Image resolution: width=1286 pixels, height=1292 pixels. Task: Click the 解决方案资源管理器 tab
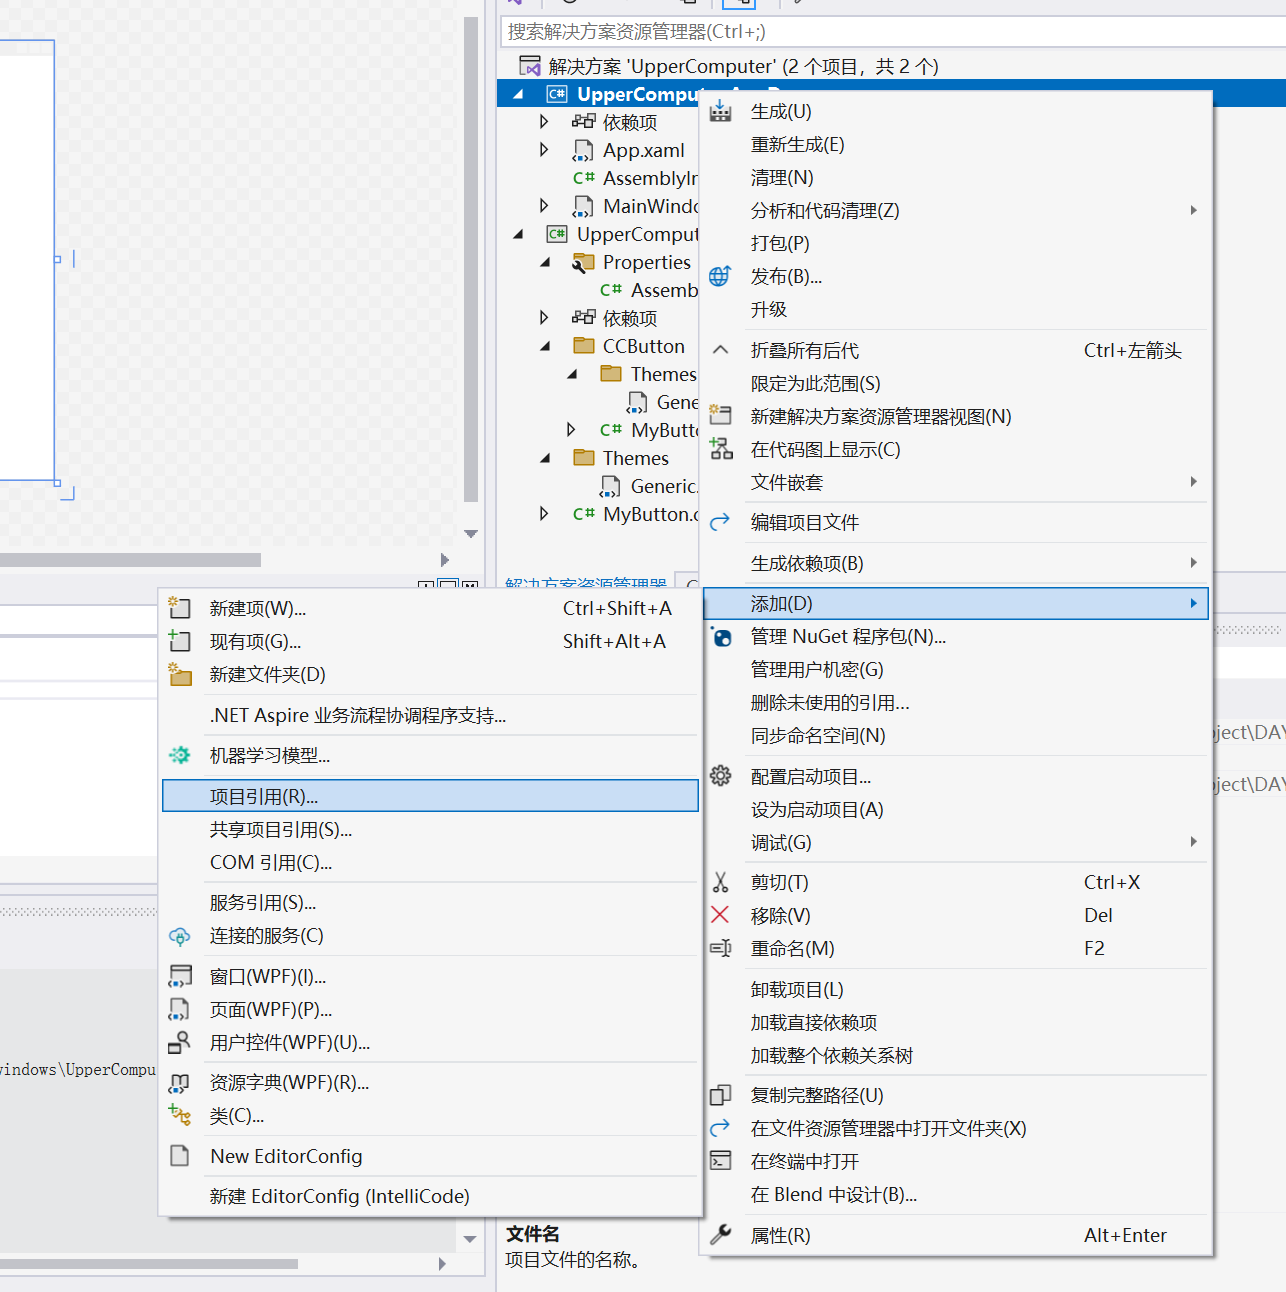586,584
